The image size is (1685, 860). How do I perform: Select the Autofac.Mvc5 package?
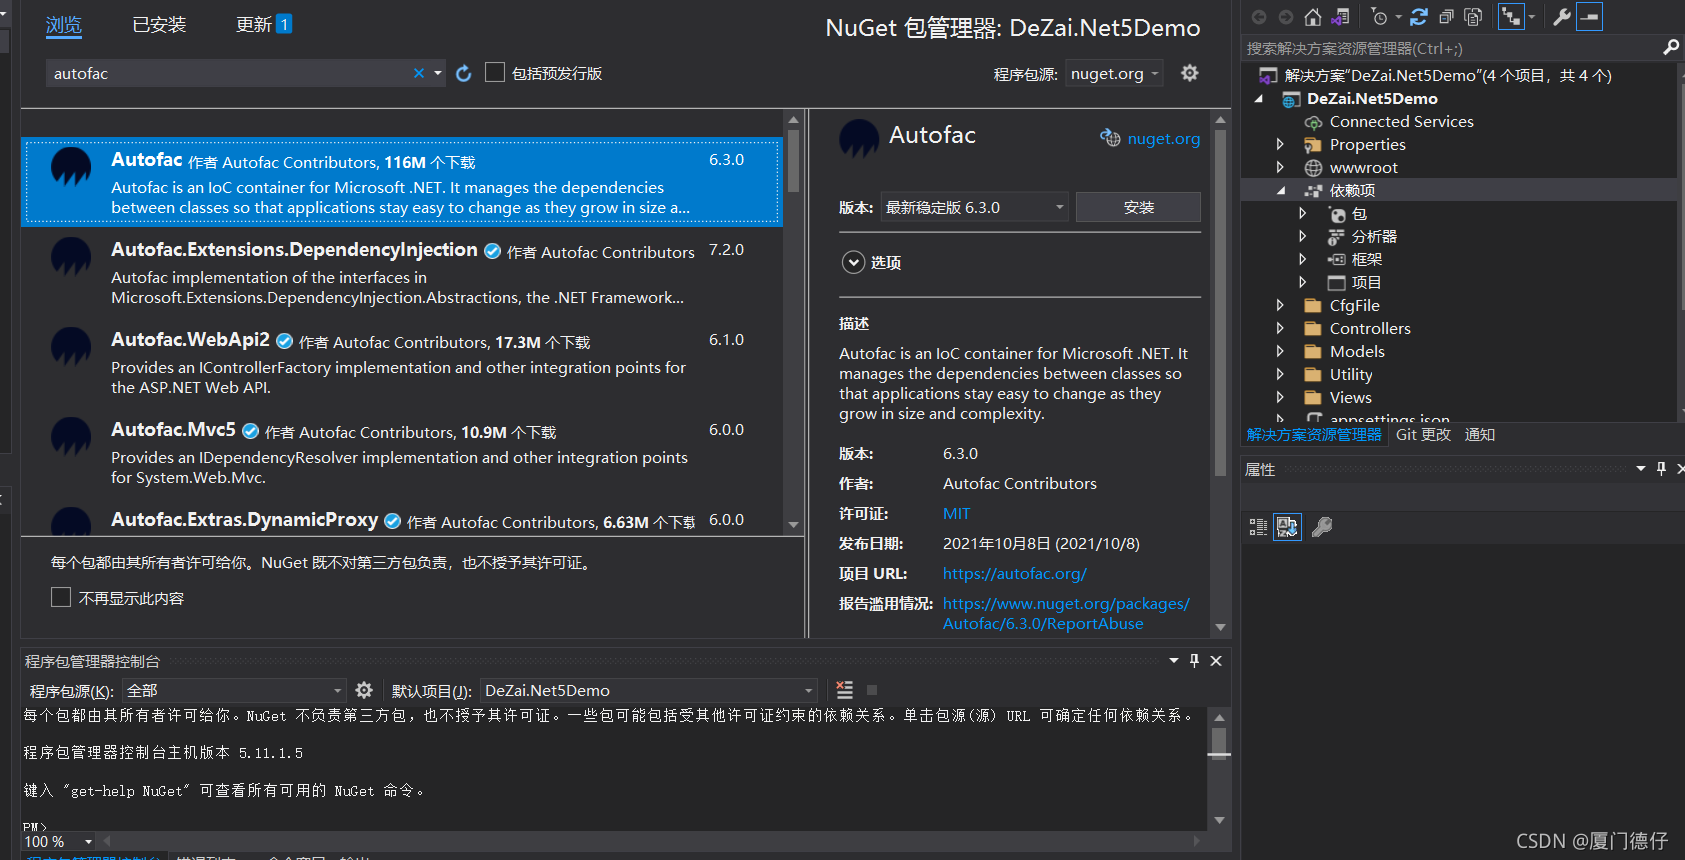[402, 452]
